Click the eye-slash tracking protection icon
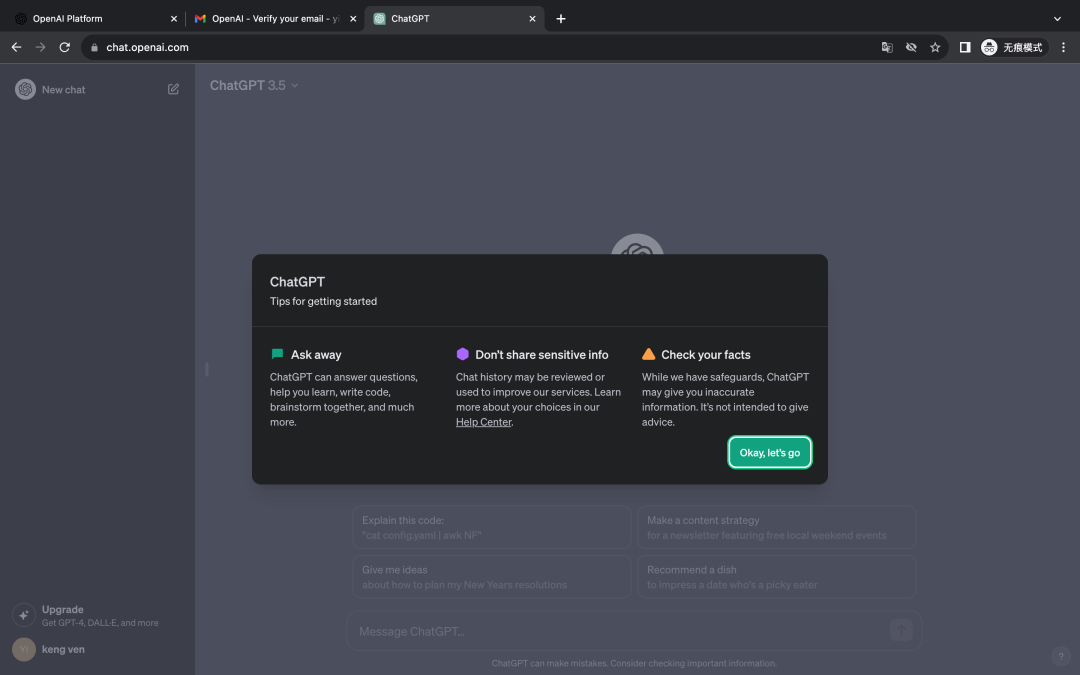Image resolution: width=1080 pixels, height=675 pixels. coord(911,47)
